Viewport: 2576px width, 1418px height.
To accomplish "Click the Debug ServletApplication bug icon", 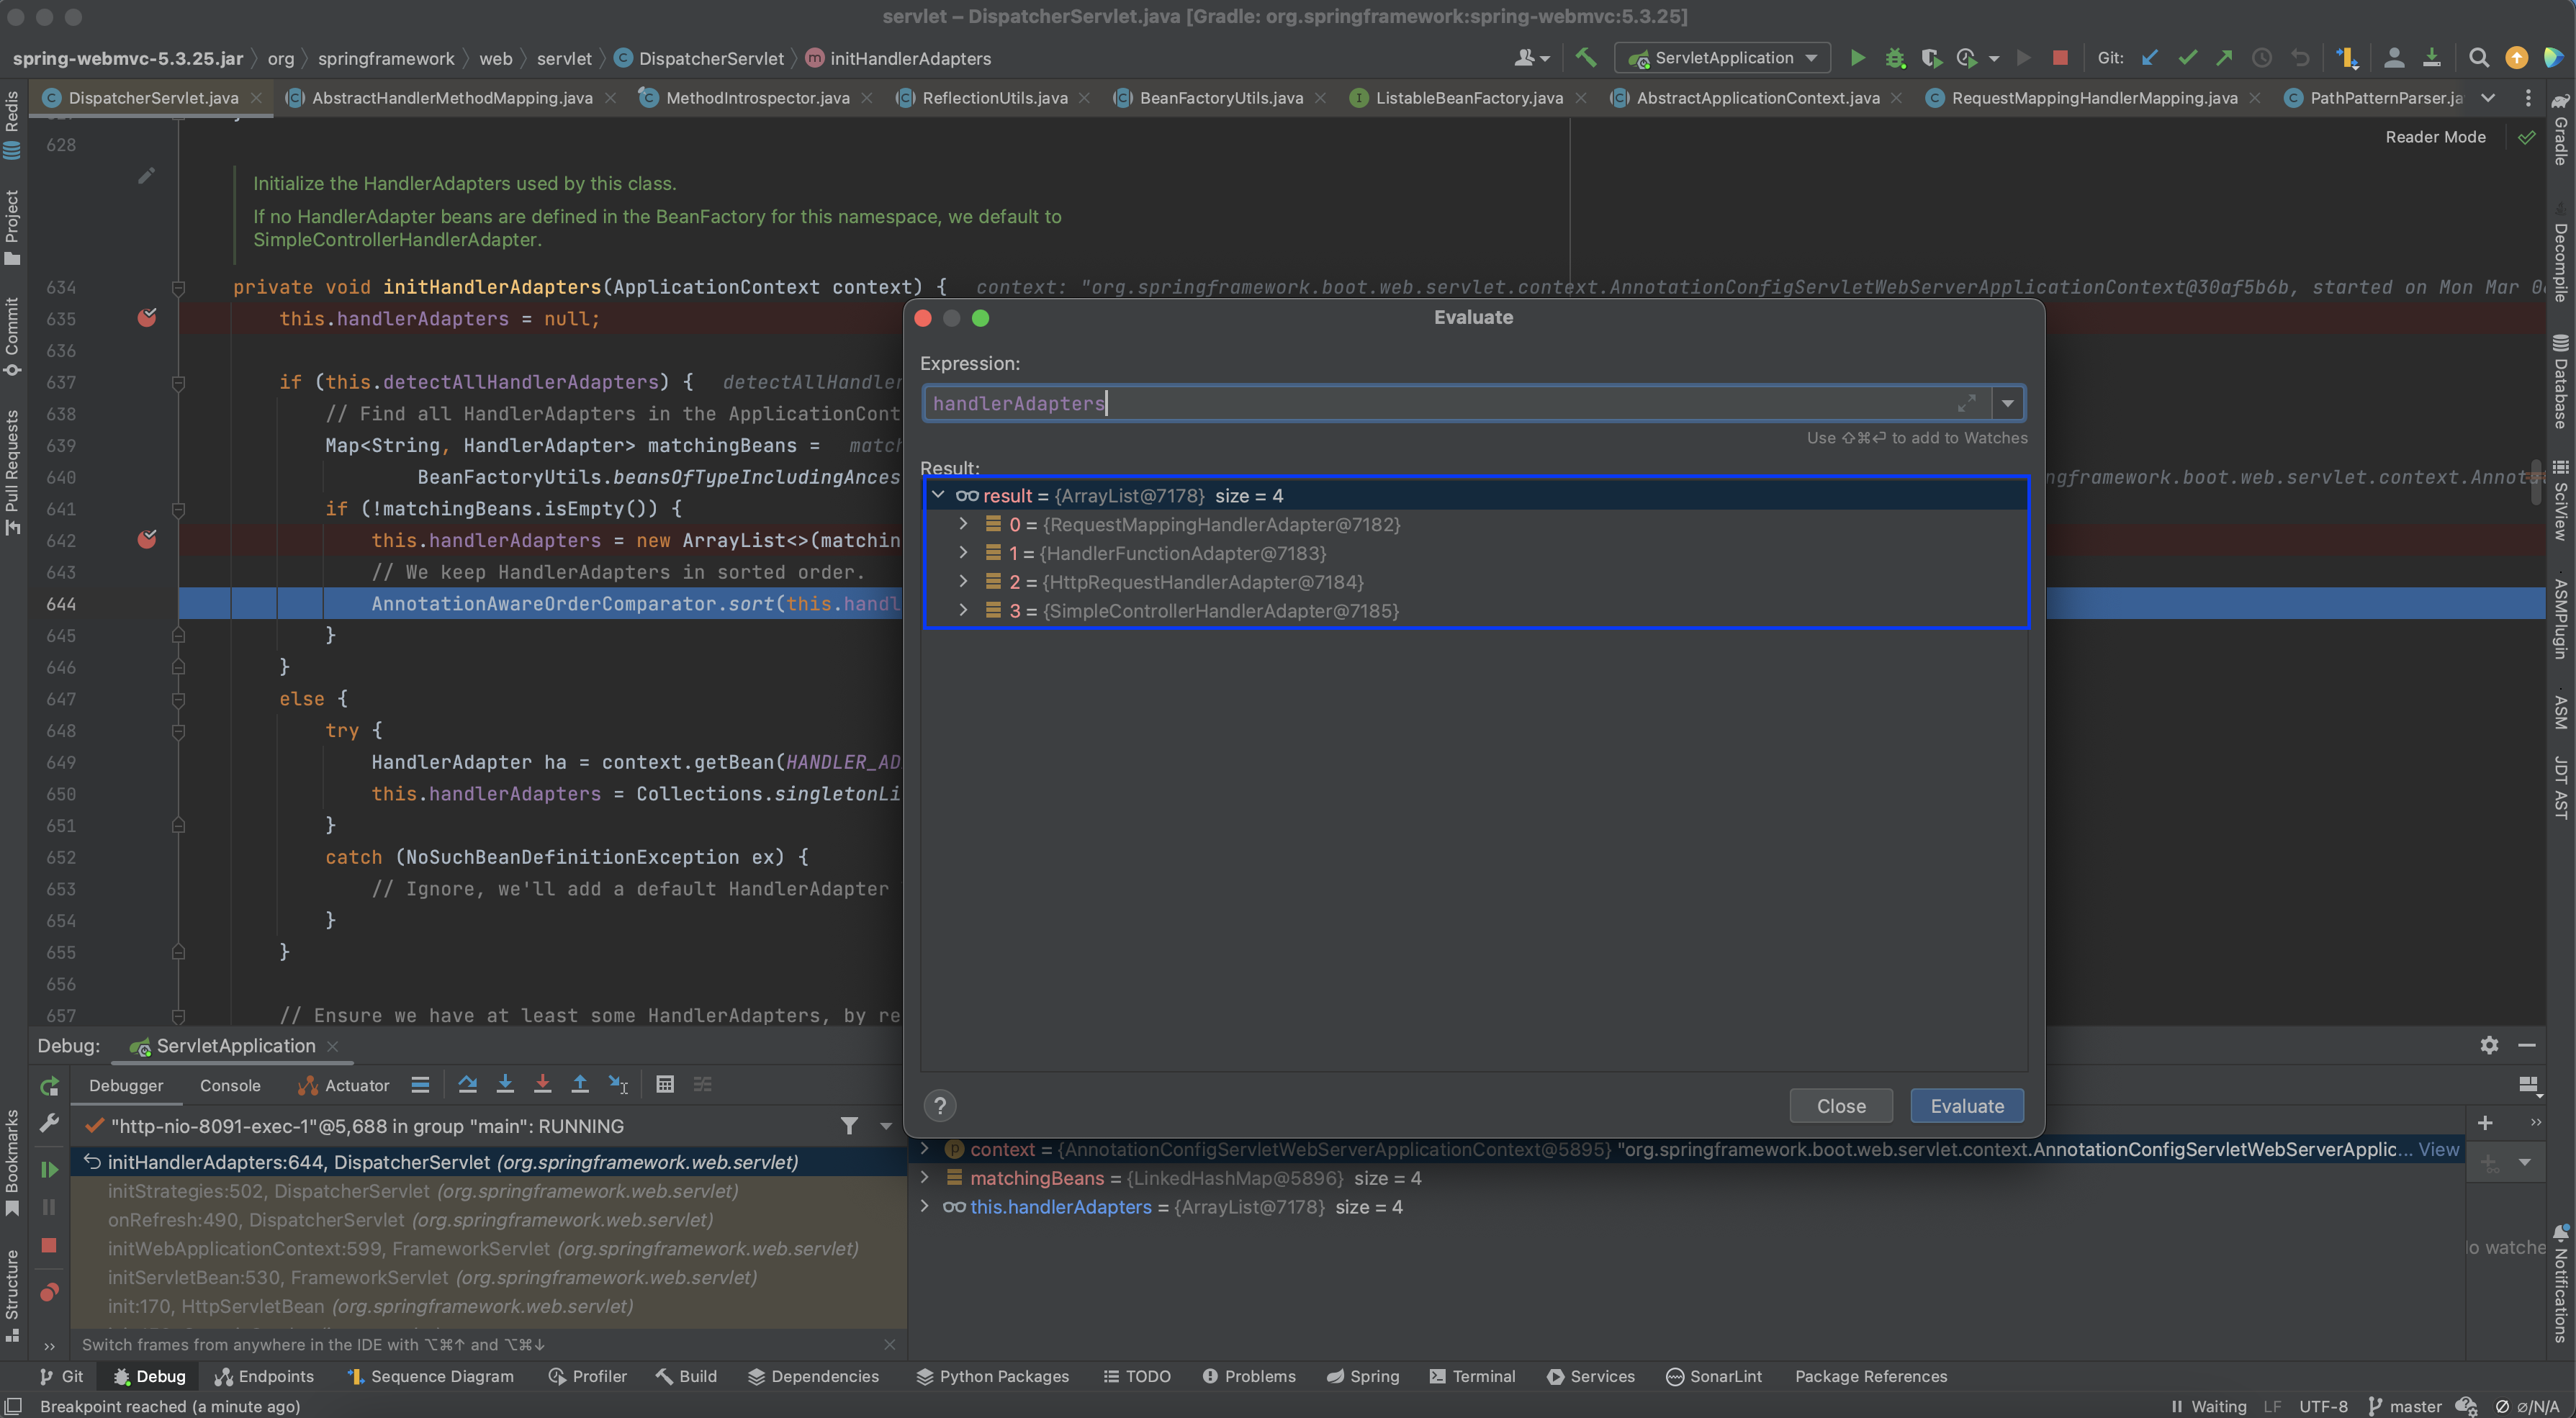I will click(x=1894, y=58).
